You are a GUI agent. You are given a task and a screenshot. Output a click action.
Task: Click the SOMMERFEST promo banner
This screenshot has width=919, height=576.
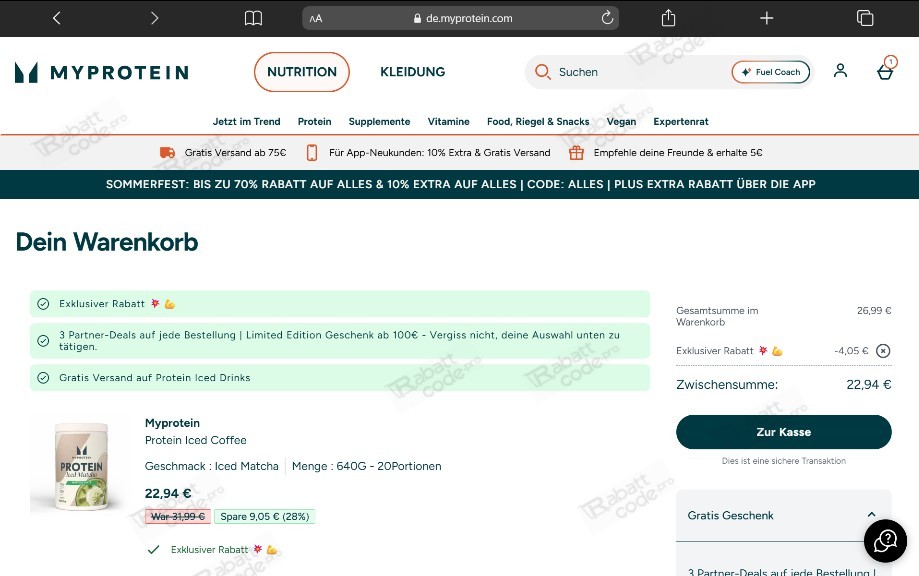[460, 185]
